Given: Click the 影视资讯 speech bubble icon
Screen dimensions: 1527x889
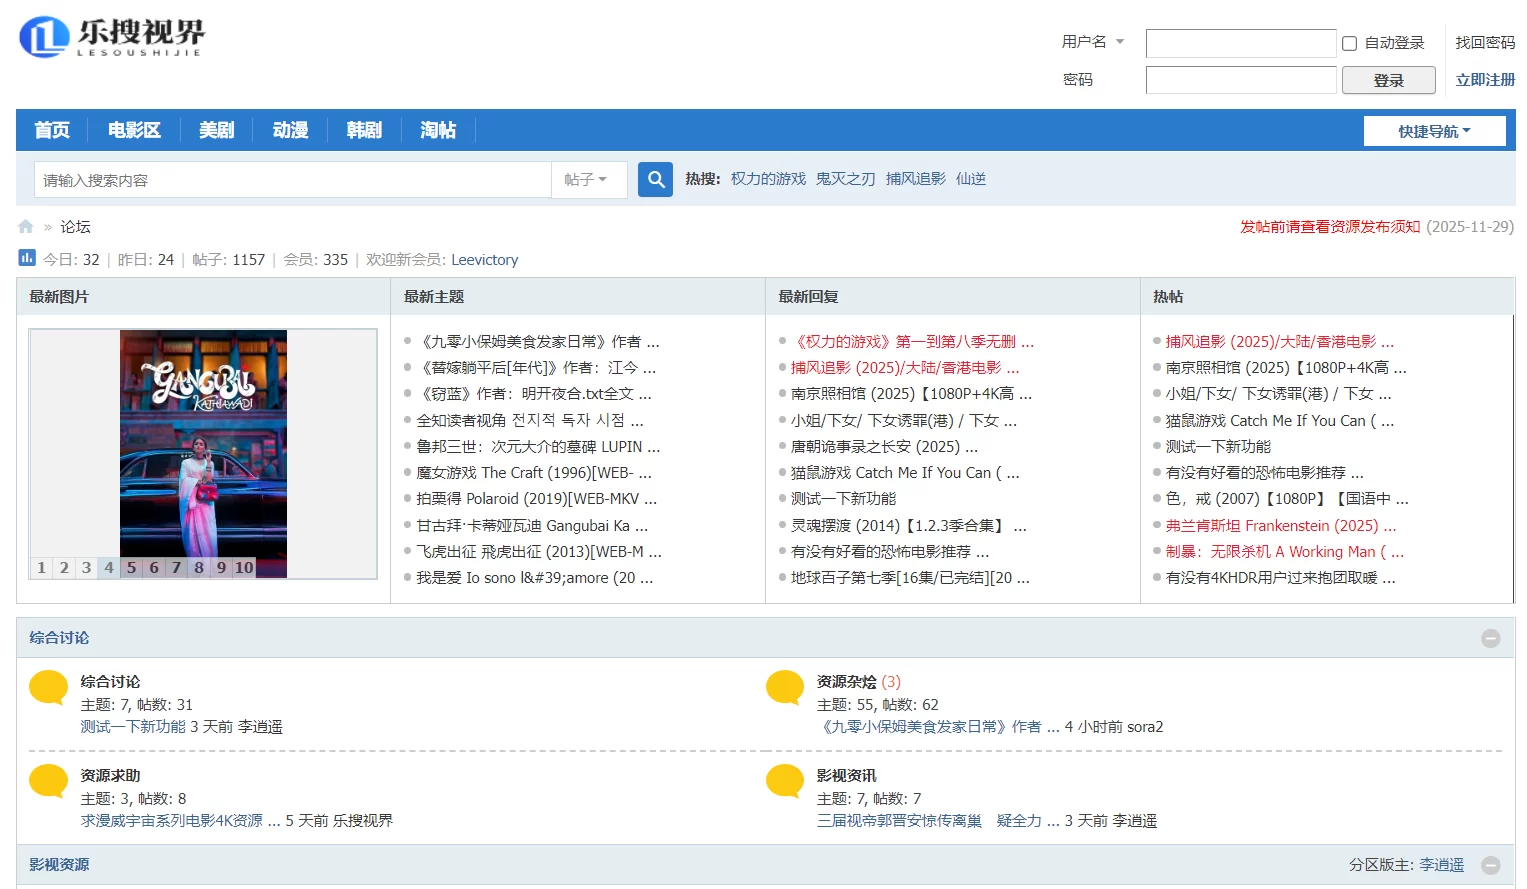Looking at the screenshot, I should [784, 782].
